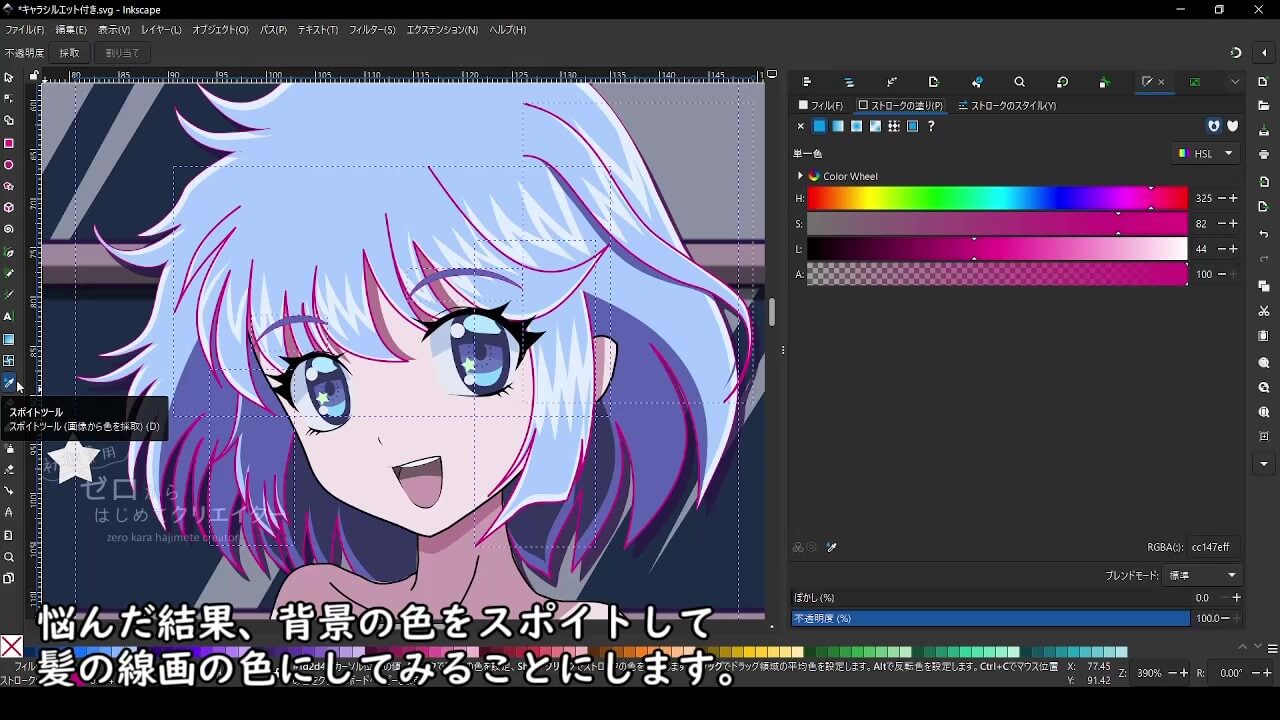Select the heart-shaped fill rule button

[1232, 126]
